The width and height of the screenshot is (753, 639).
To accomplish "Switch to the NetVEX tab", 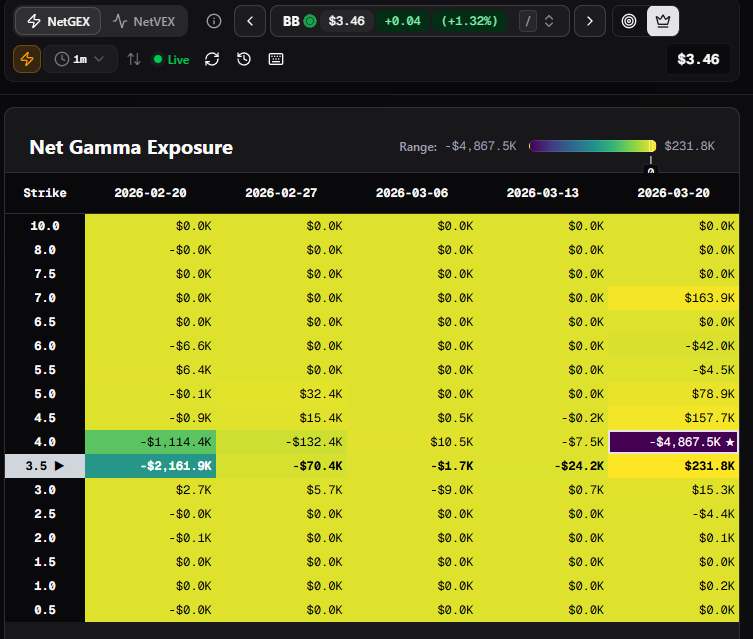I will 144,21.
